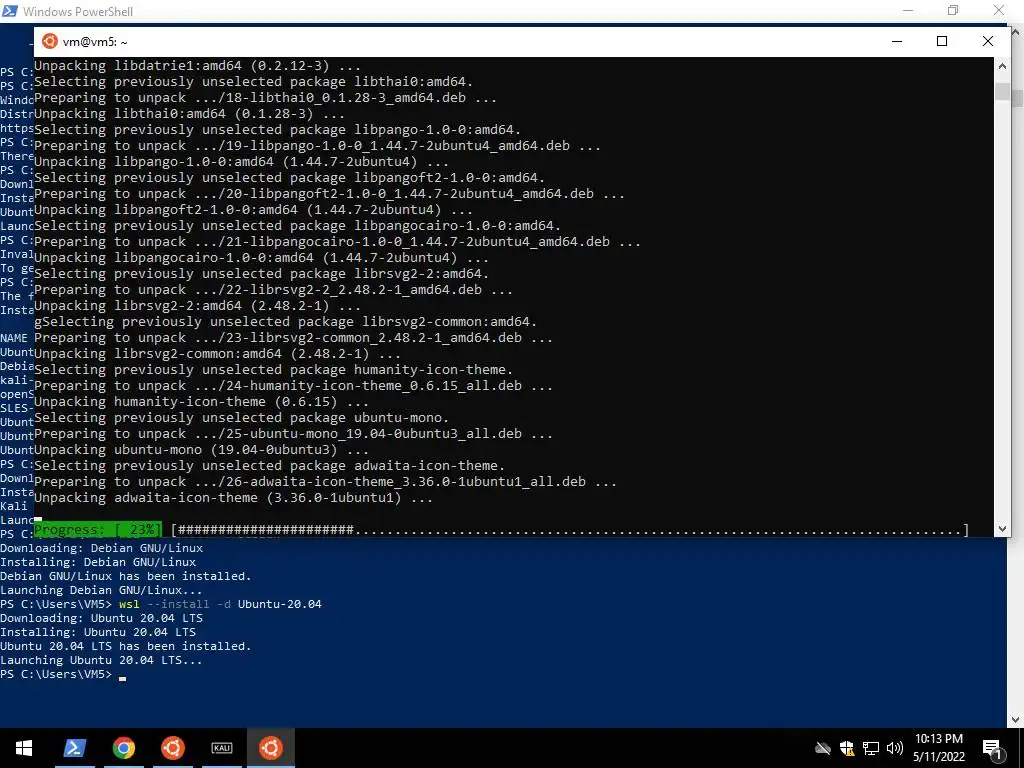
Task: Click "Ubuntu 20.04 LTS has been installed." line
Action: pyautogui.click(x=126, y=647)
